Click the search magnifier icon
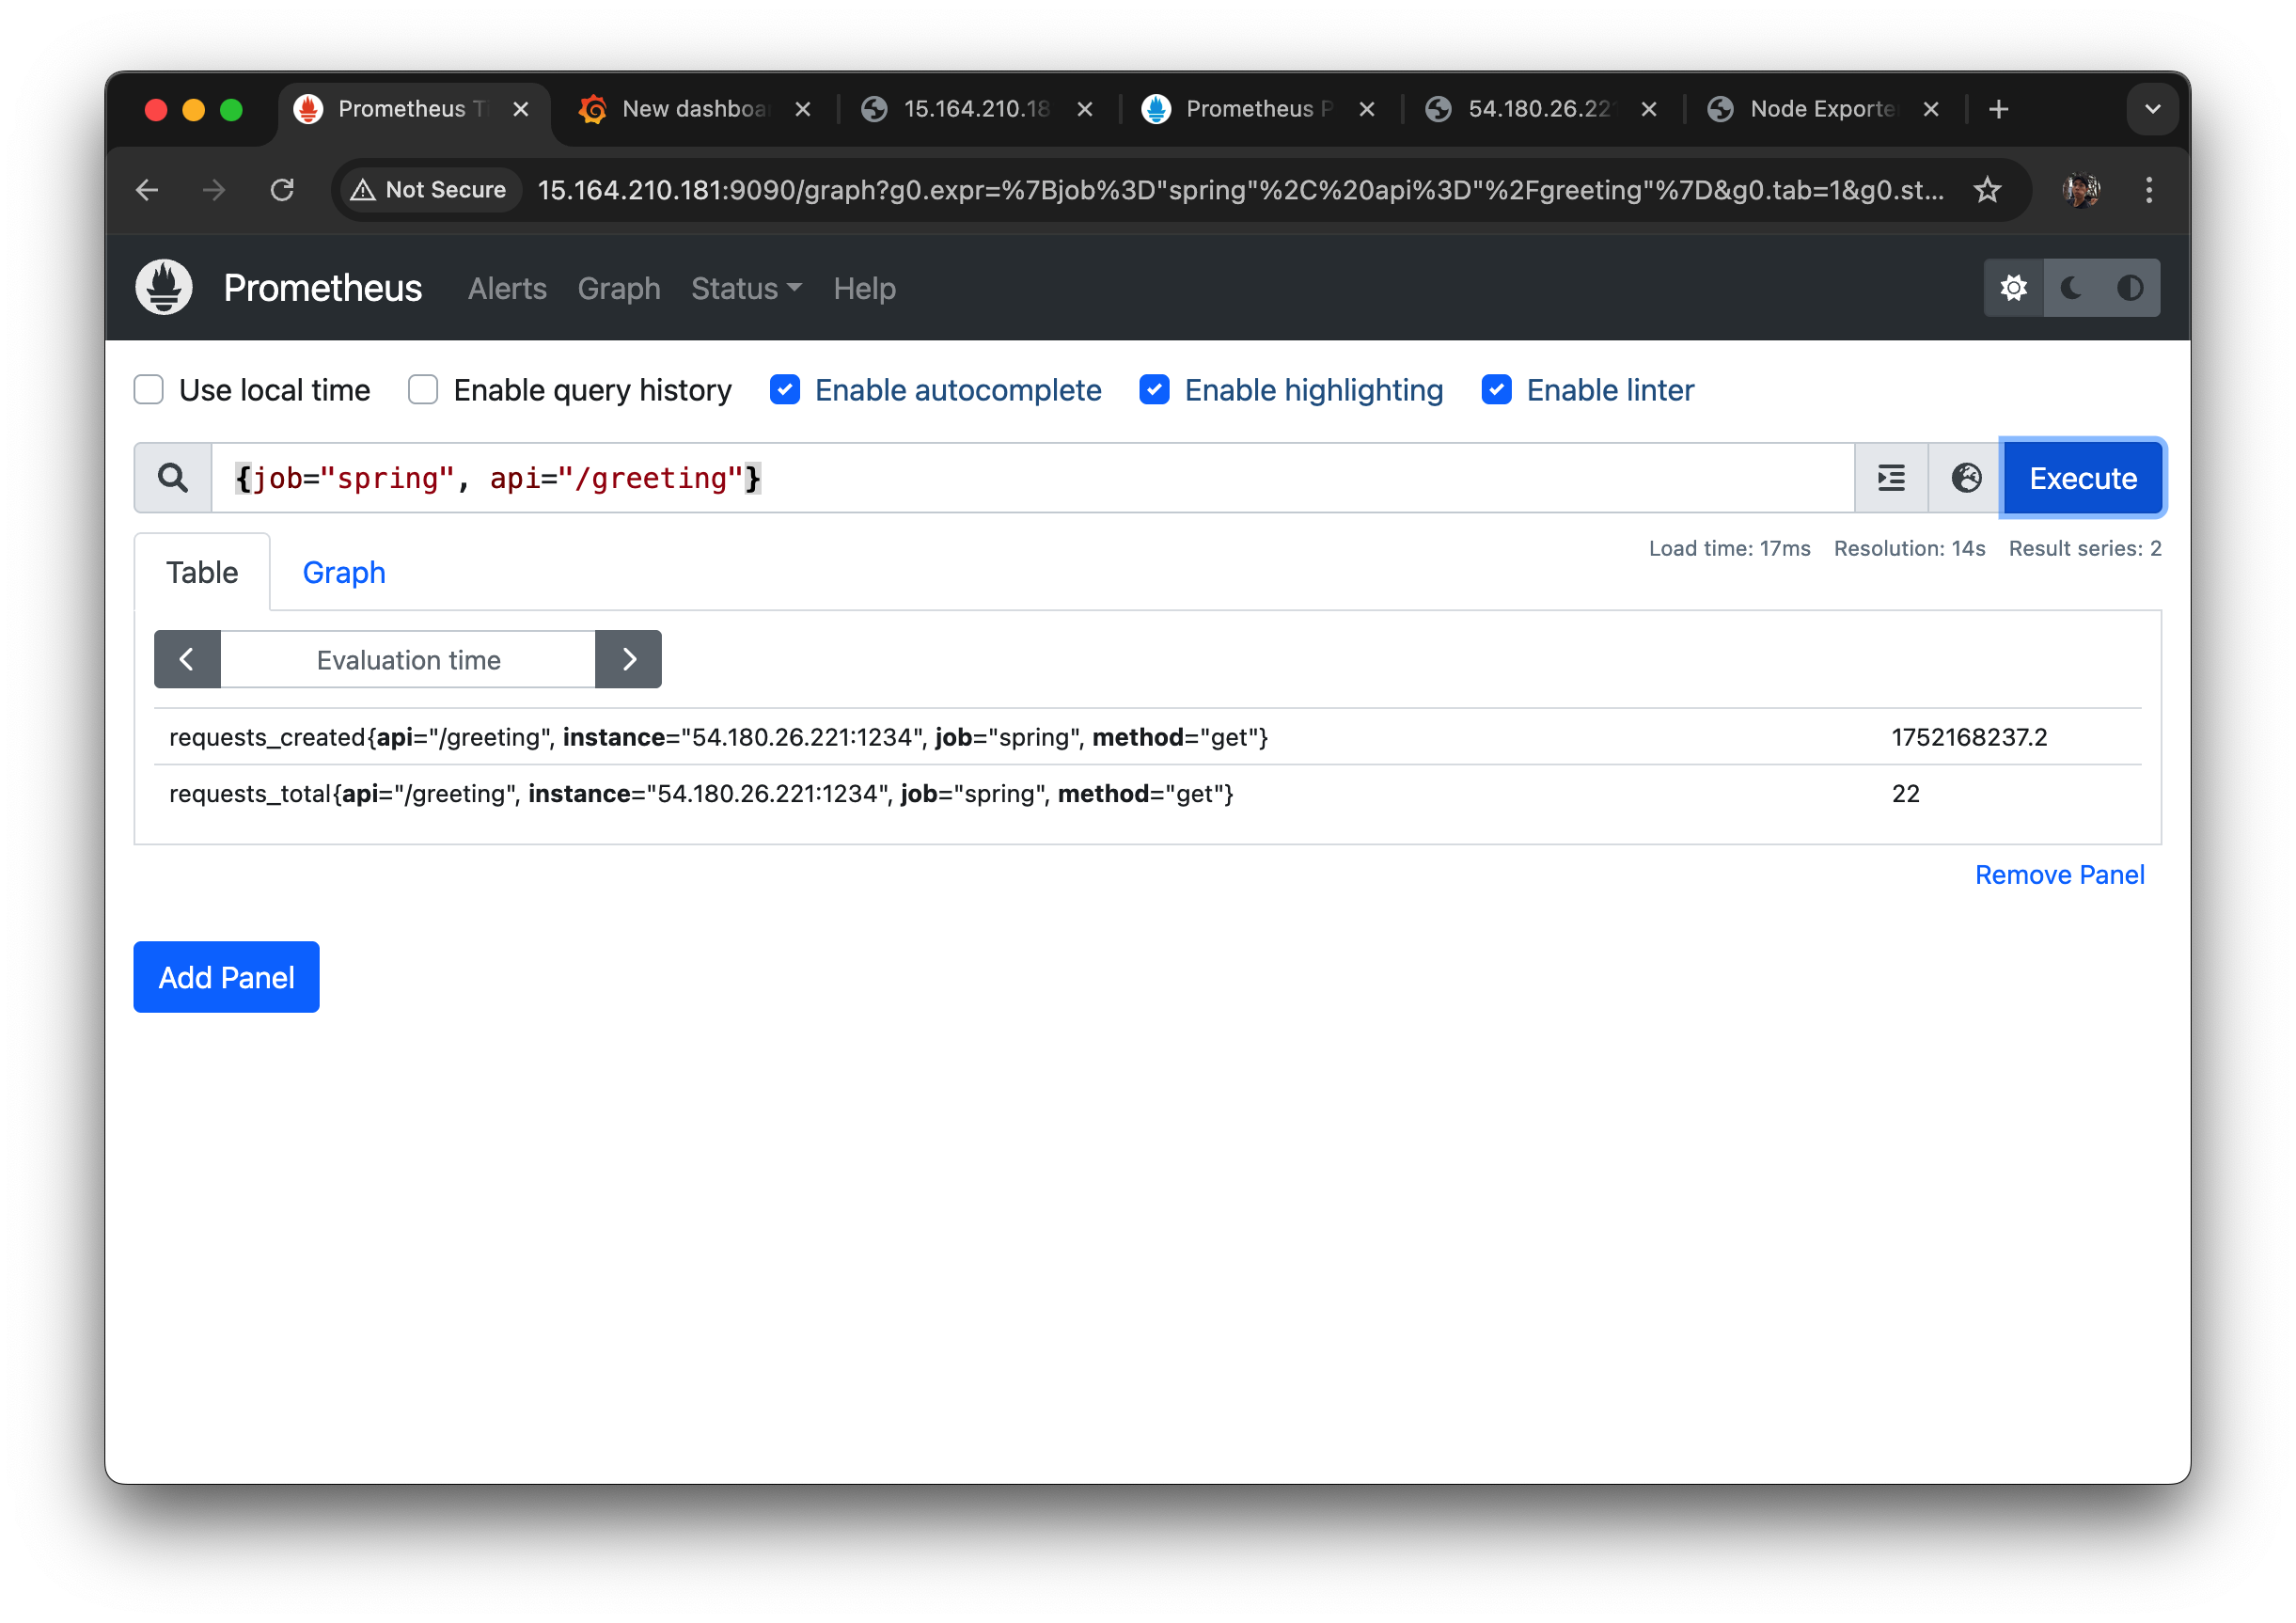The image size is (2296, 1623). (173, 478)
